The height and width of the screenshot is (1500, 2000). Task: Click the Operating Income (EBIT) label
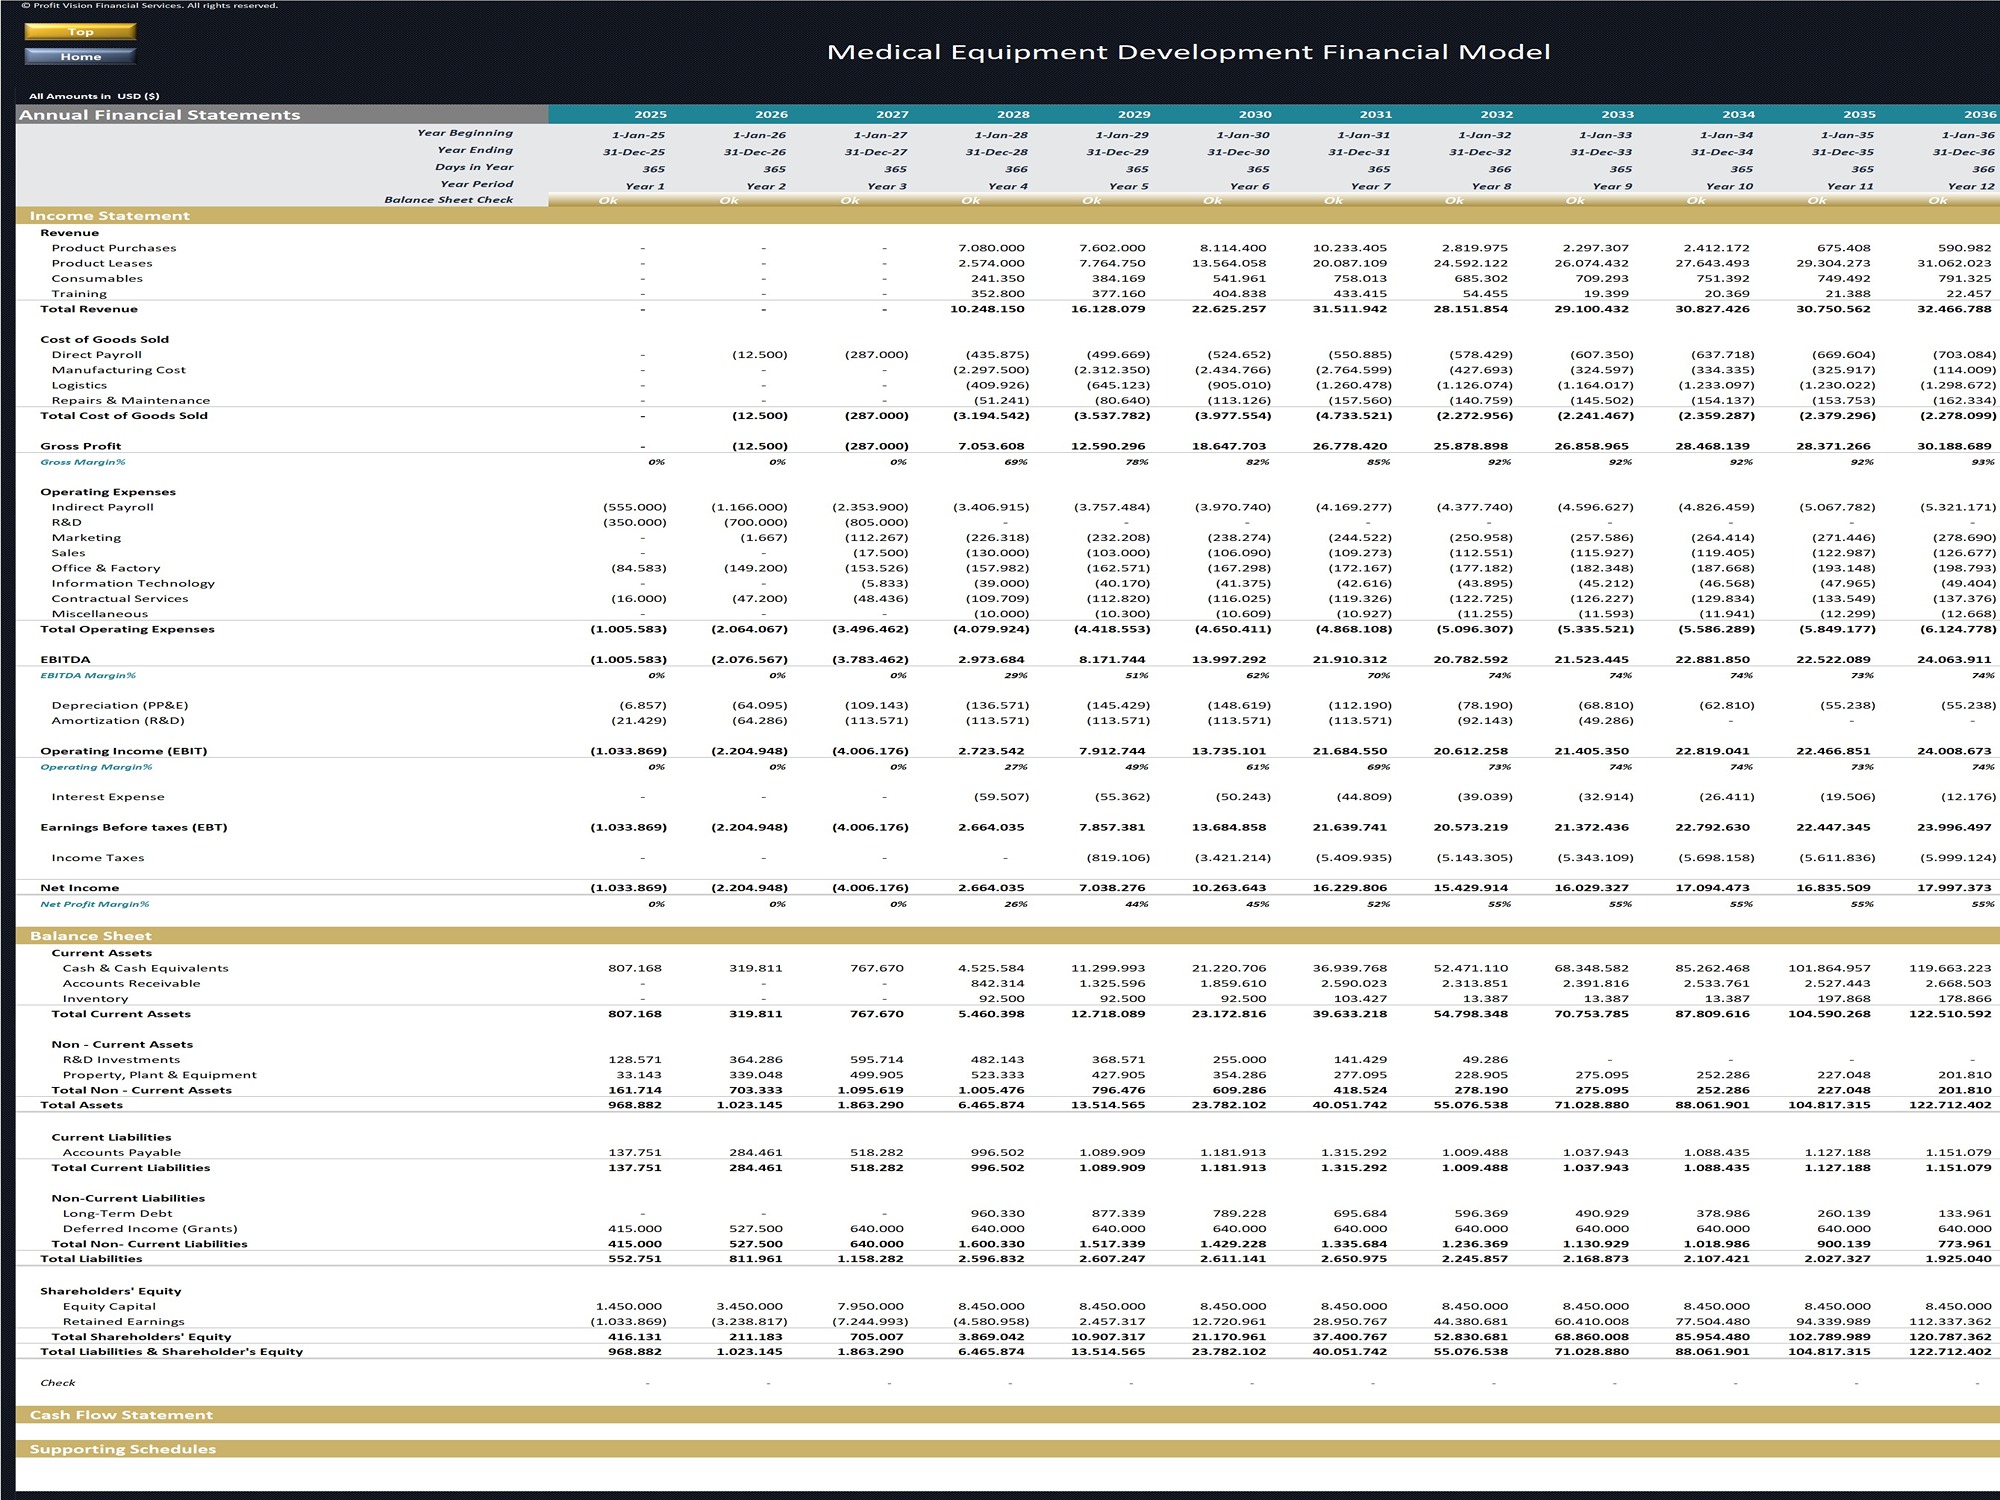[x=124, y=751]
